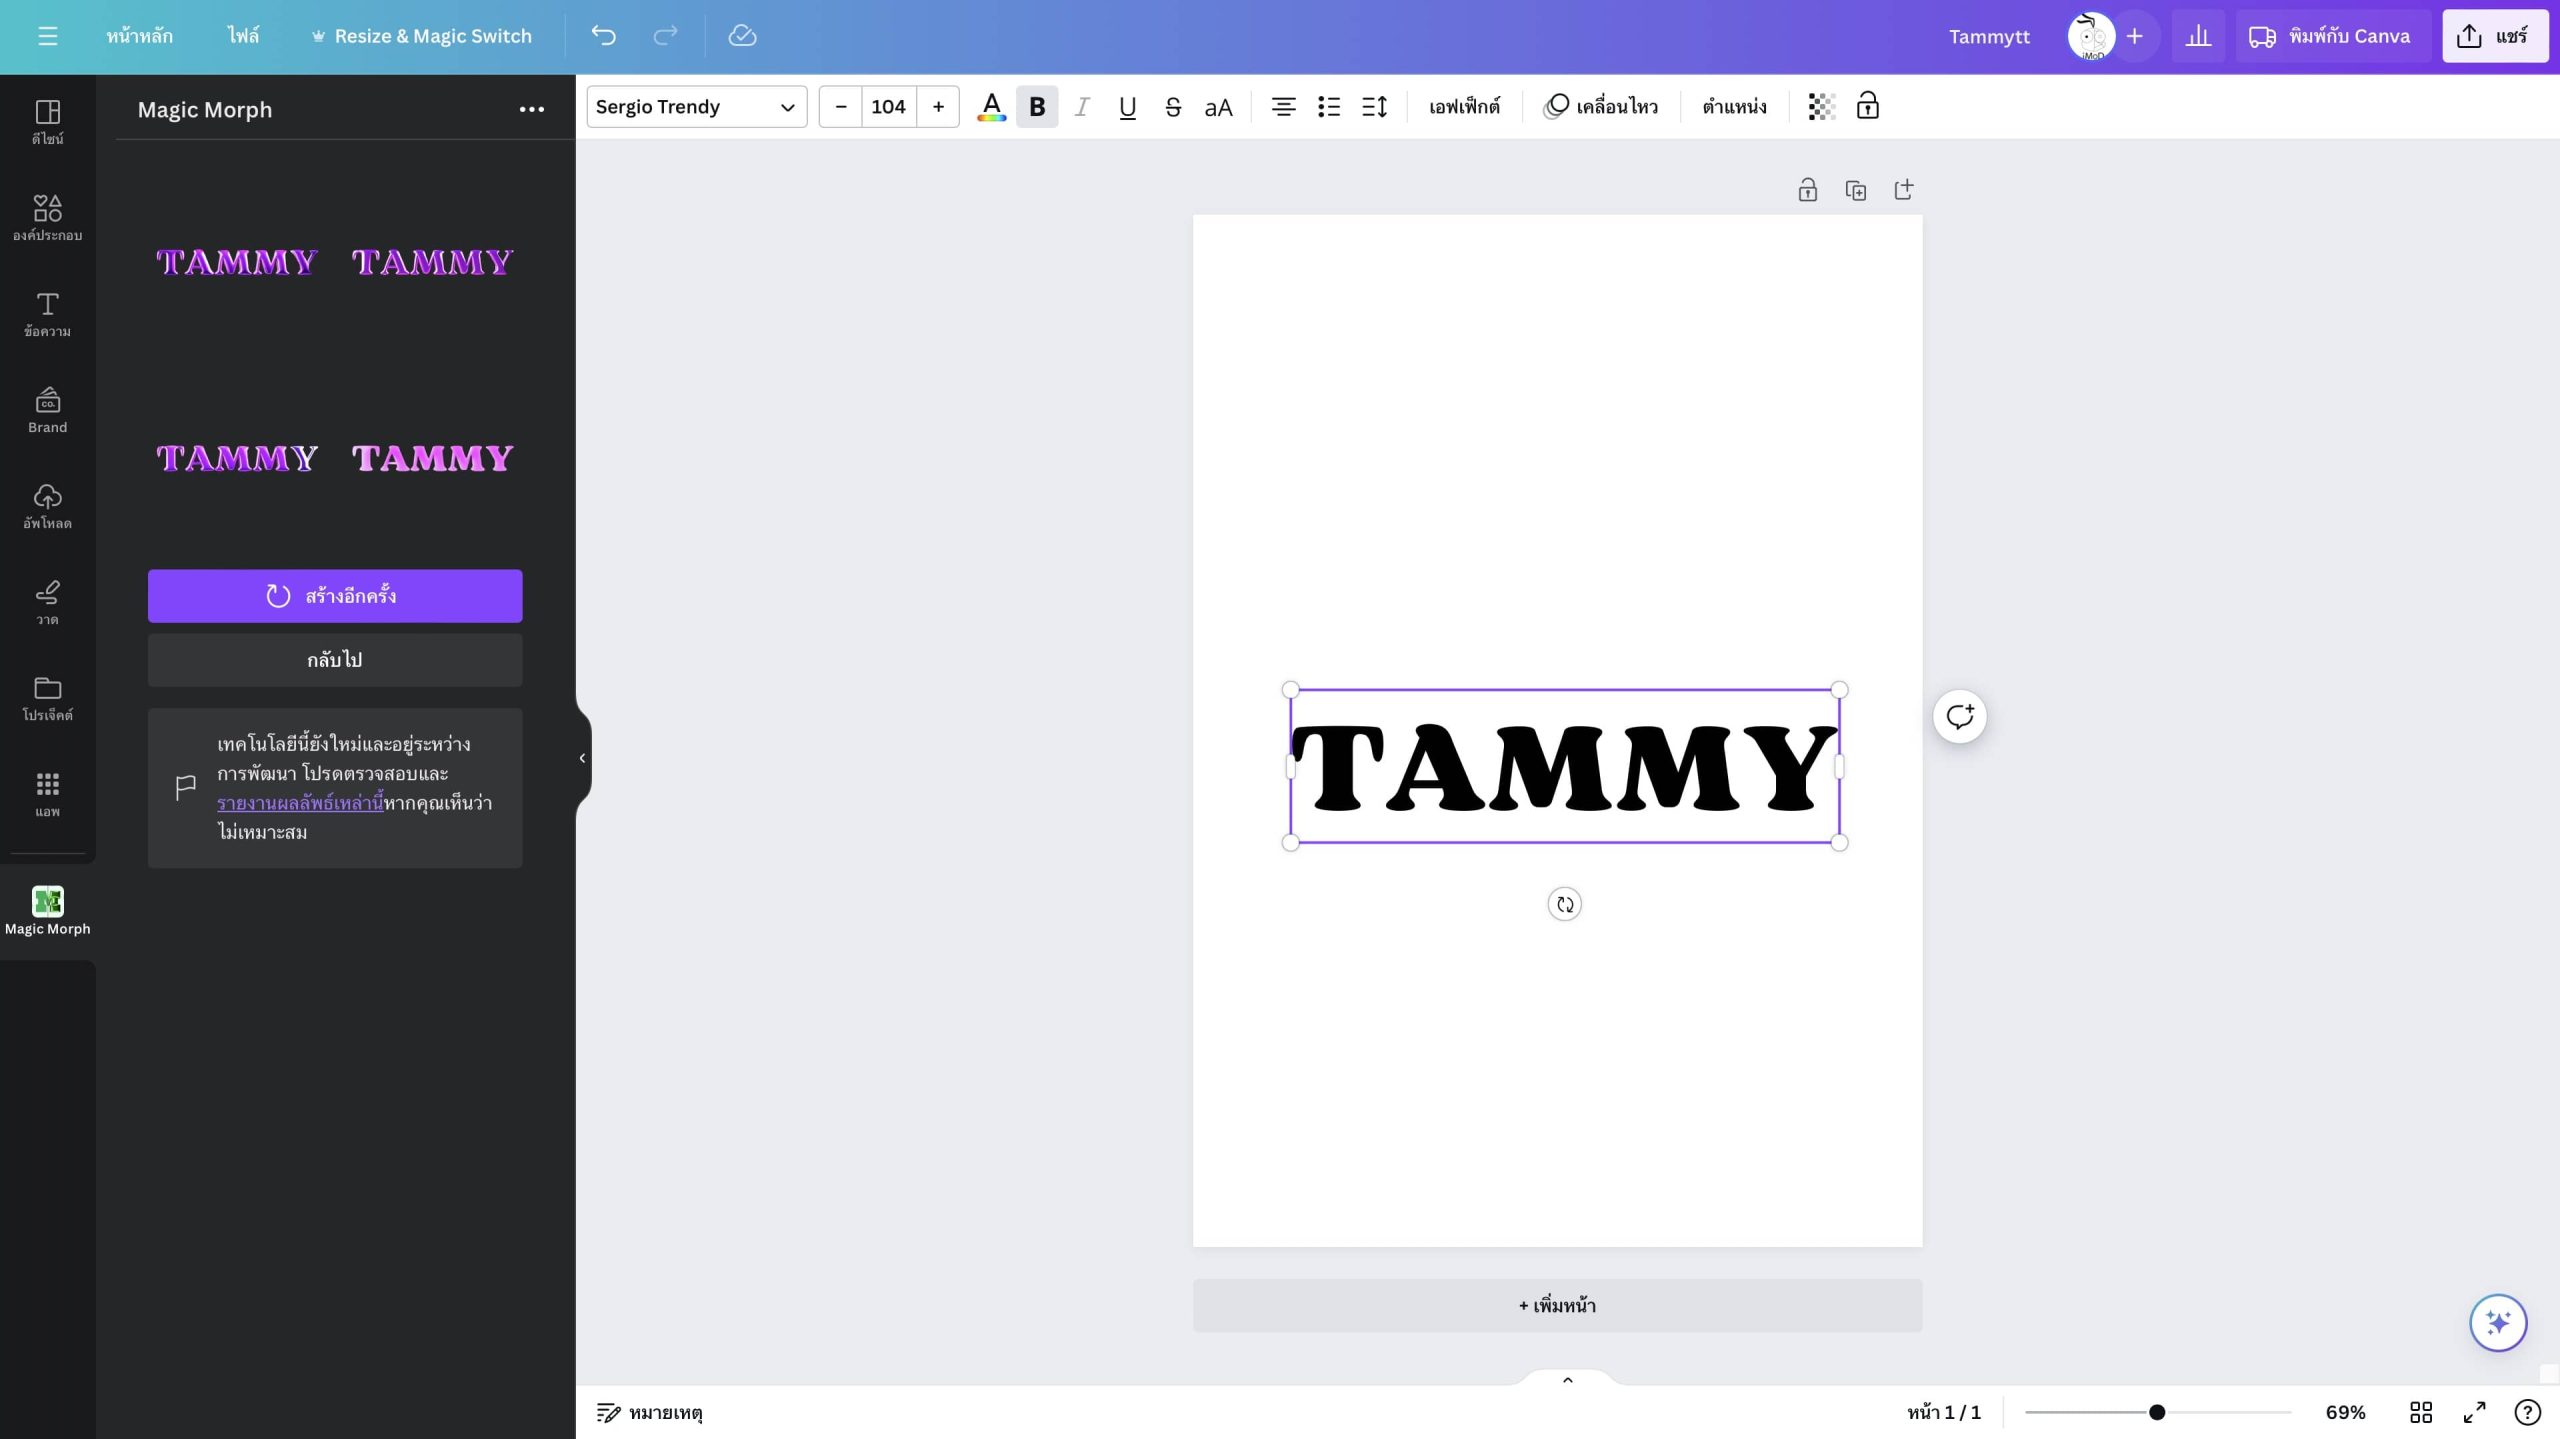
Task: Click the line spacing icon
Action: pos(1374,106)
